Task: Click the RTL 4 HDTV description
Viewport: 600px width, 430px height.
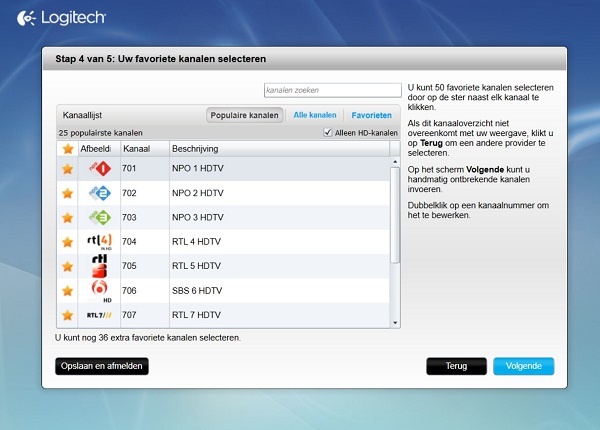Action: point(196,242)
